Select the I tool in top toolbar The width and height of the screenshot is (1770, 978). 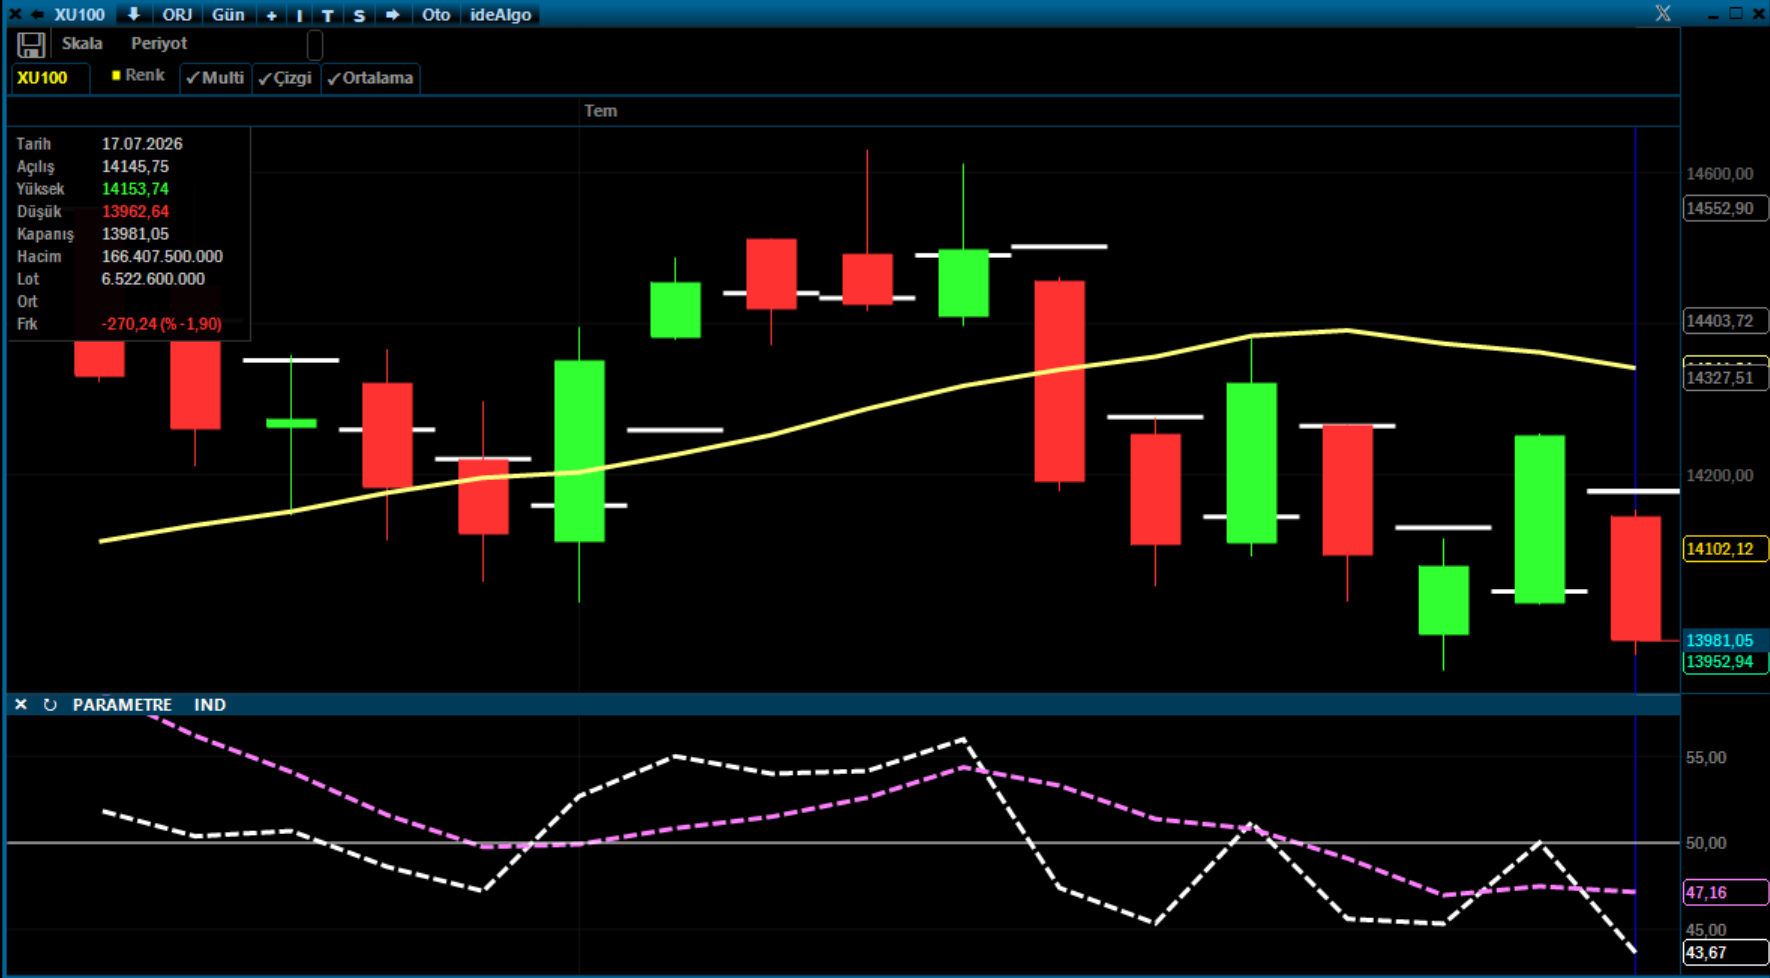click(x=299, y=15)
